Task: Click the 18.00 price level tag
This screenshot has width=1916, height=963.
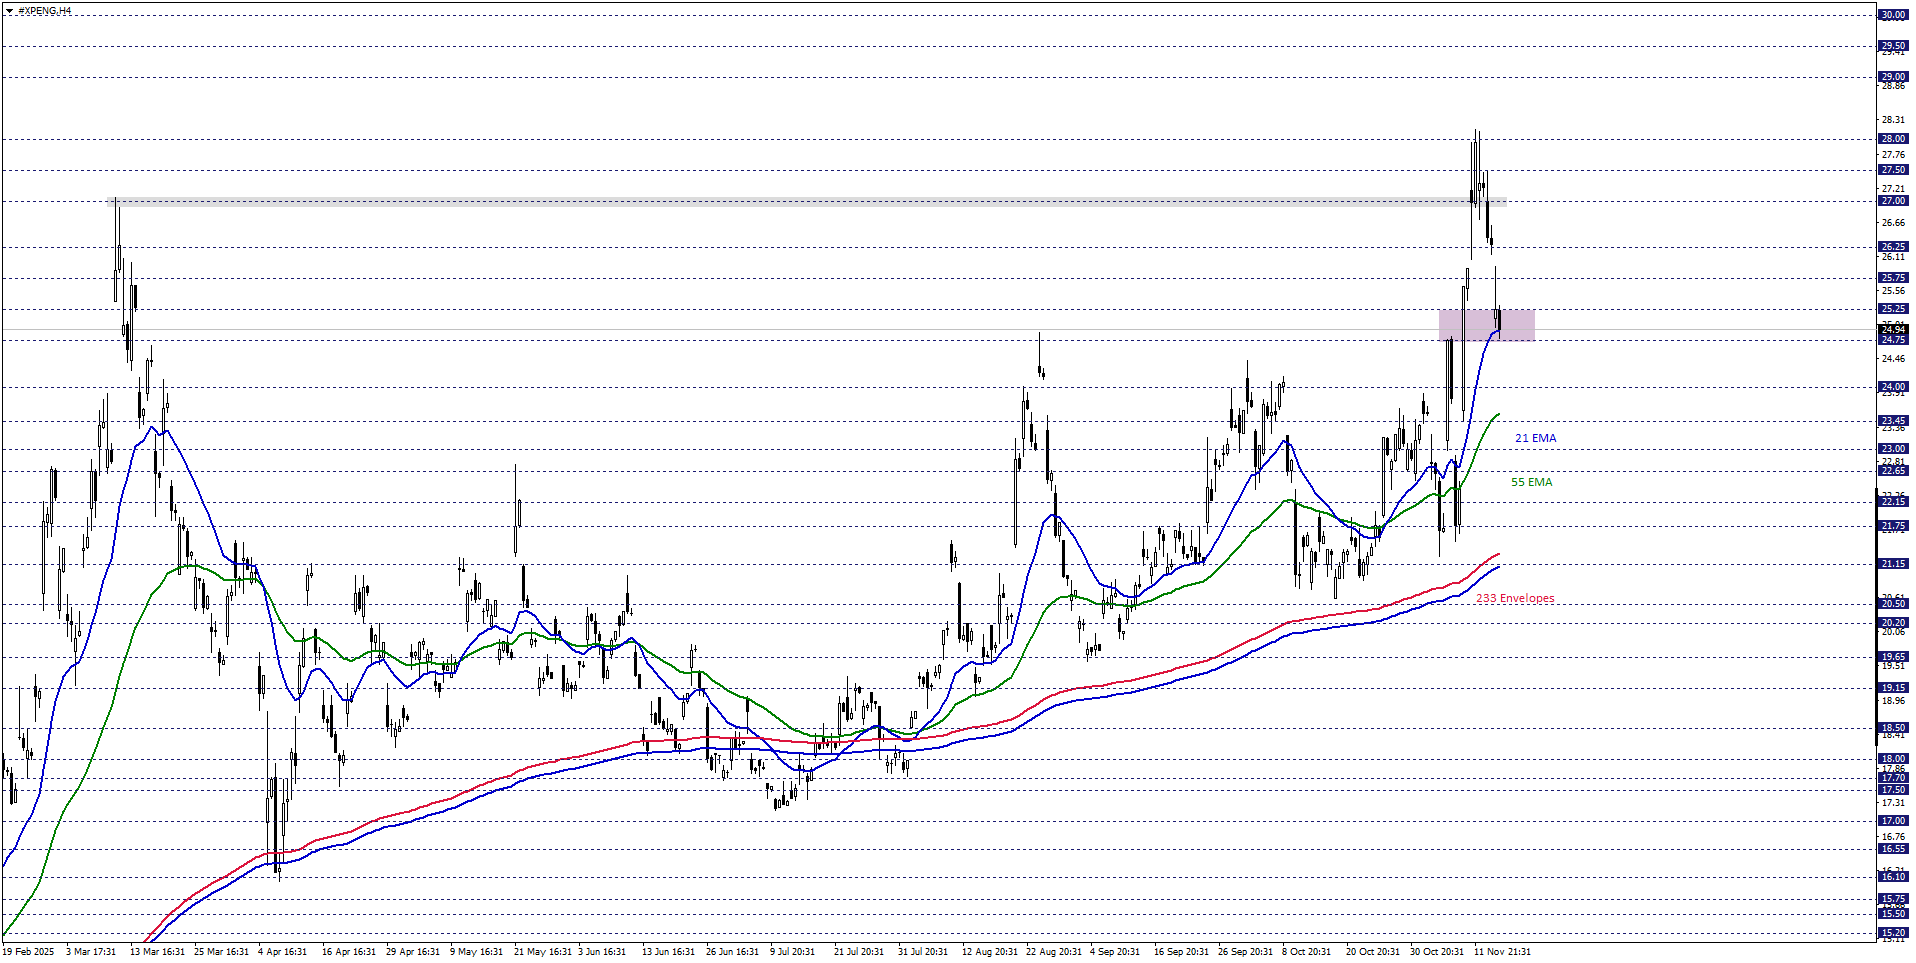Action: point(1893,759)
